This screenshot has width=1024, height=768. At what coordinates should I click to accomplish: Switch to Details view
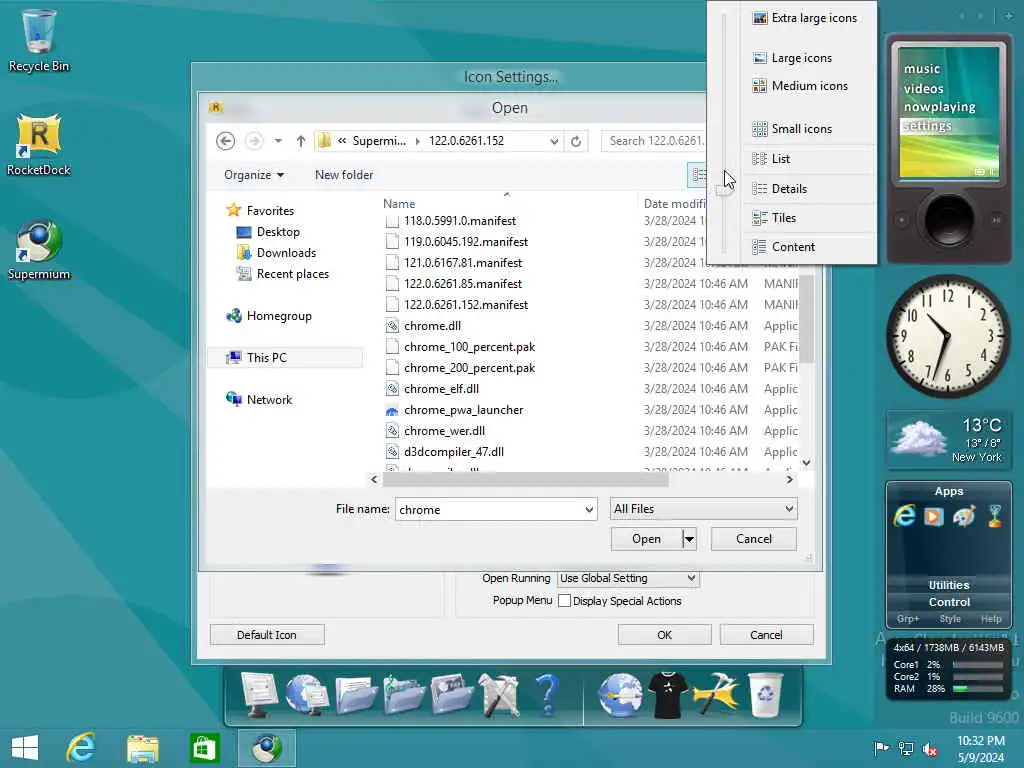[810, 189]
